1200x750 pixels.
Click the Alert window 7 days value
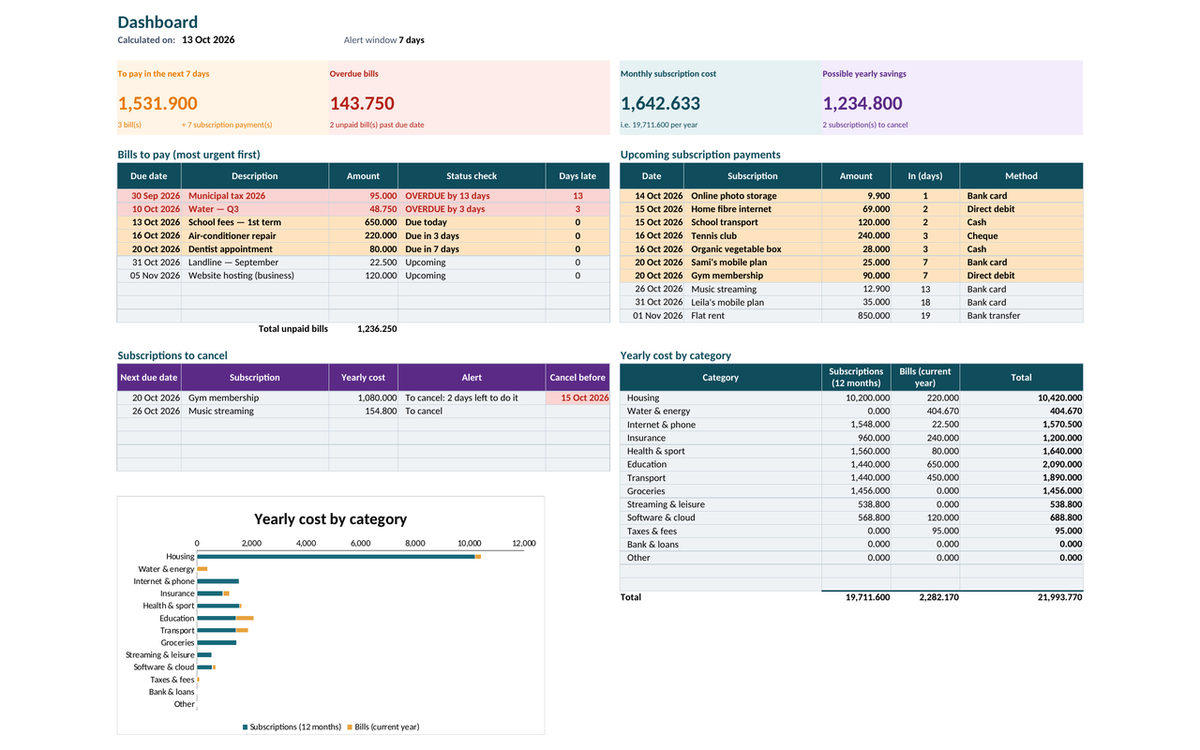(411, 40)
